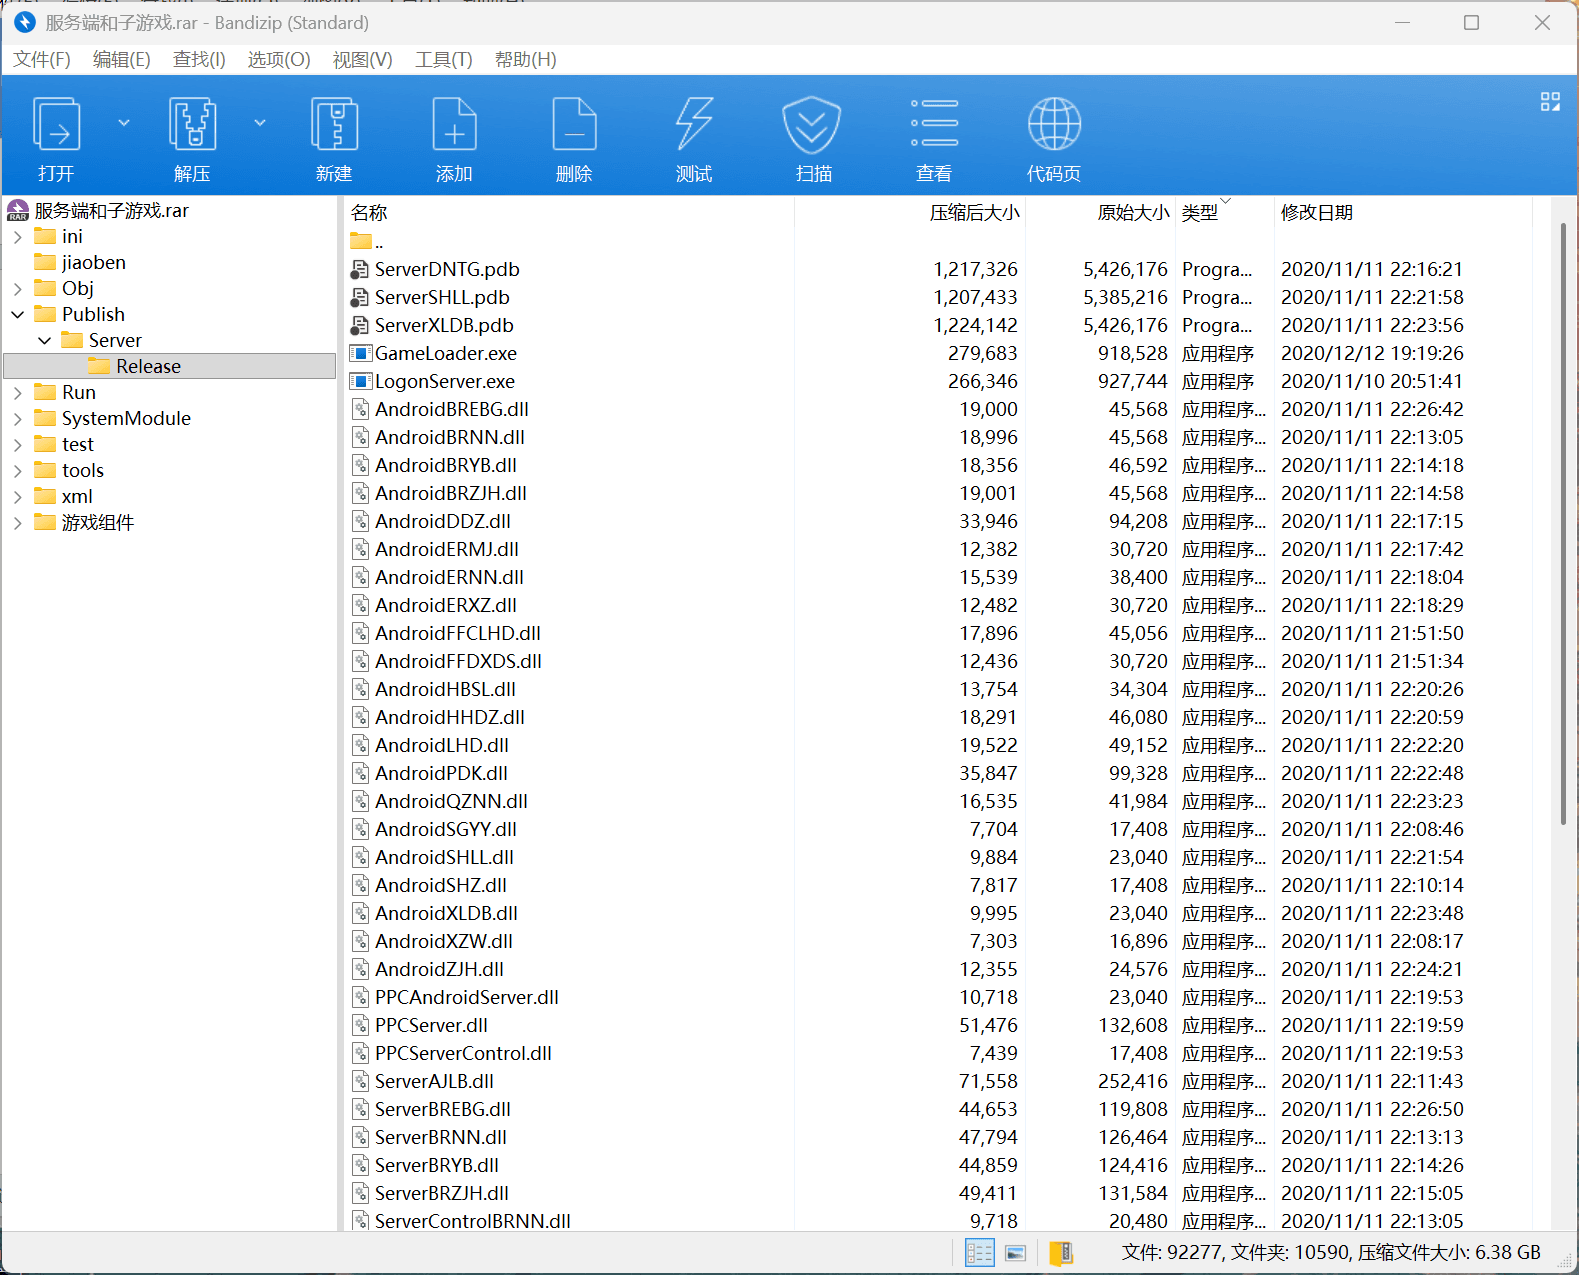Screen dimensions: 1579x1275
Task: Collapse the Publish folder in tree
Action: pyautogui.click(x=18, y=315)
